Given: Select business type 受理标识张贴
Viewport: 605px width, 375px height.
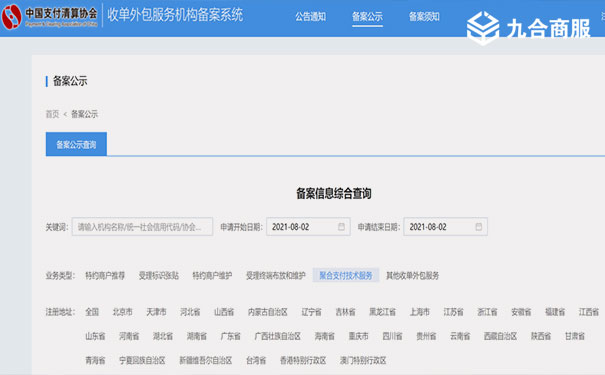Looking at the screenshot, I should tap(159, 275).
